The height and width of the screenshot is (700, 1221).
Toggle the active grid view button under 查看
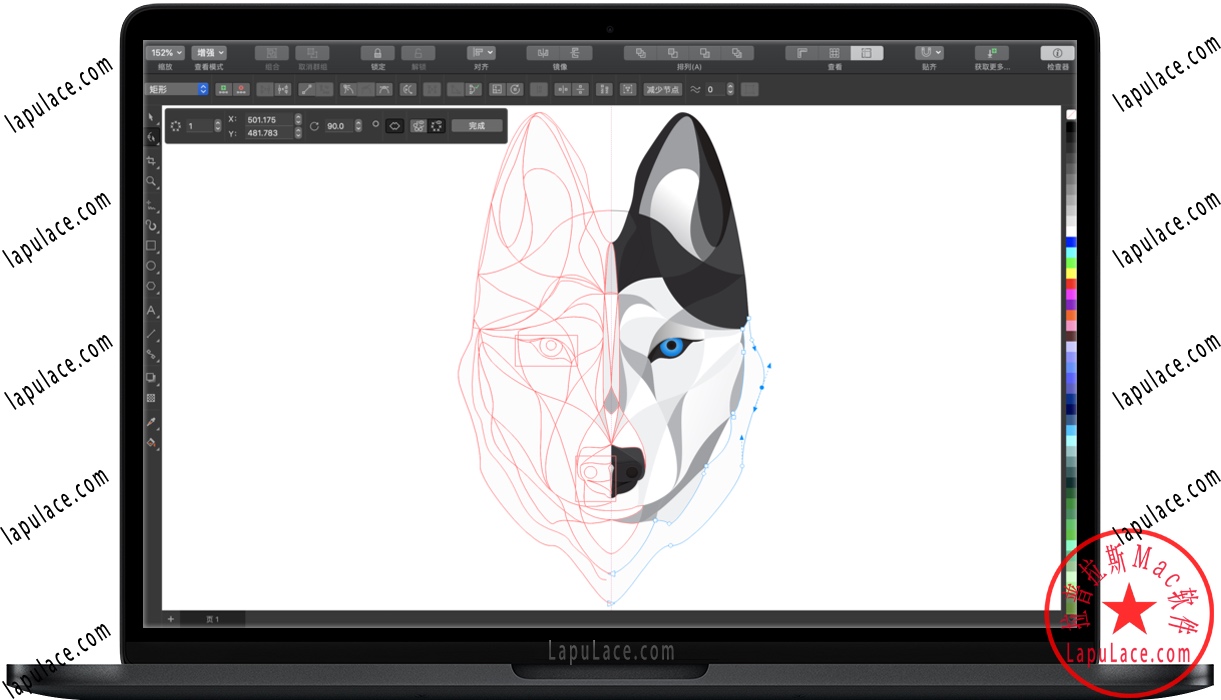point(867,52)
